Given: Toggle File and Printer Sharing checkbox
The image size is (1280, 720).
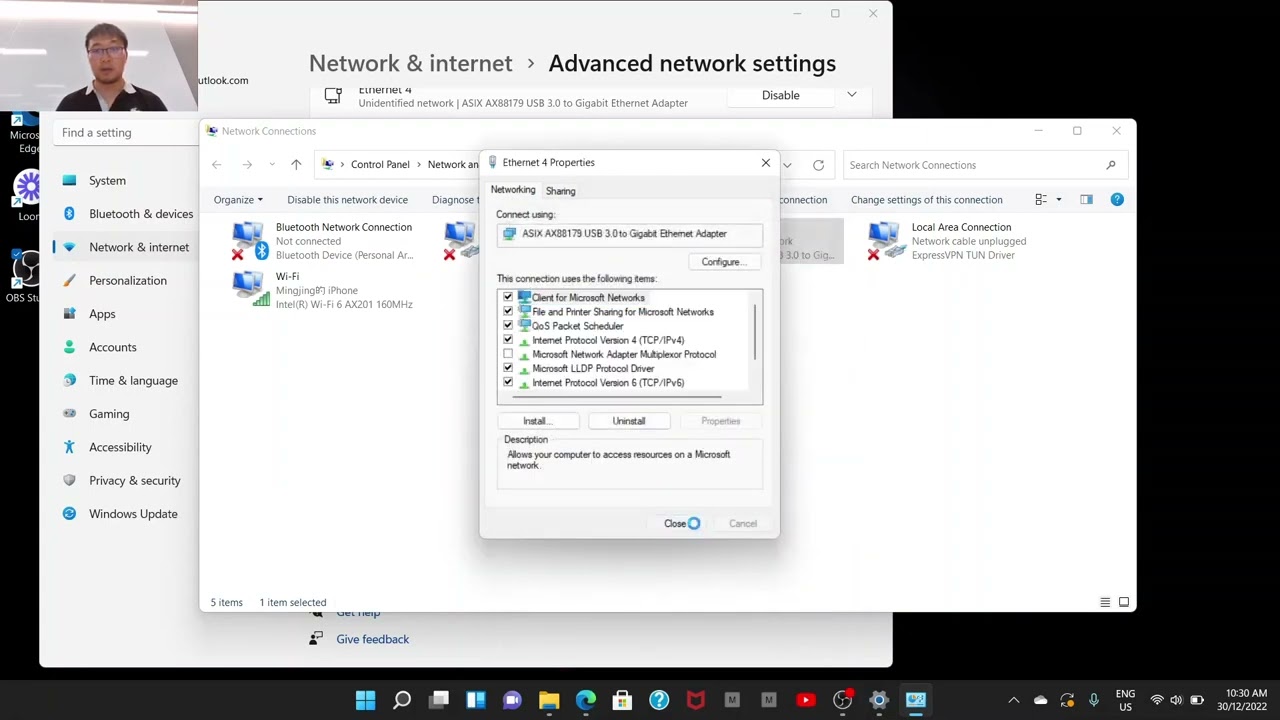Looking at the screenshot, I should [508, 311].
